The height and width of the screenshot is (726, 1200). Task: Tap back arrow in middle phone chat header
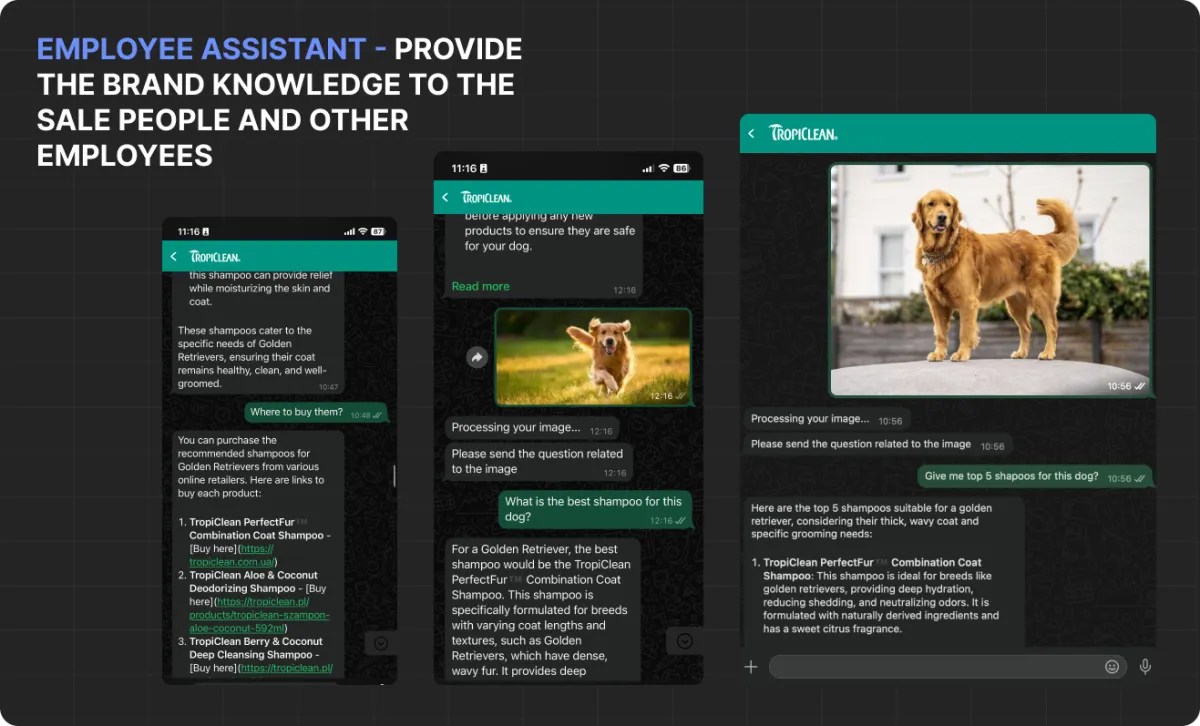(x=445, y=198)
